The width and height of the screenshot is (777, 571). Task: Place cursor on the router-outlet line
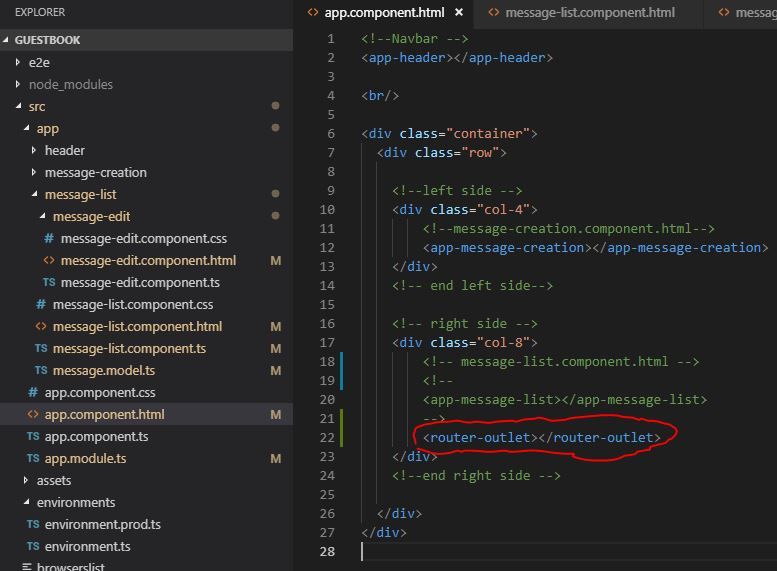[x=541, y=438]
